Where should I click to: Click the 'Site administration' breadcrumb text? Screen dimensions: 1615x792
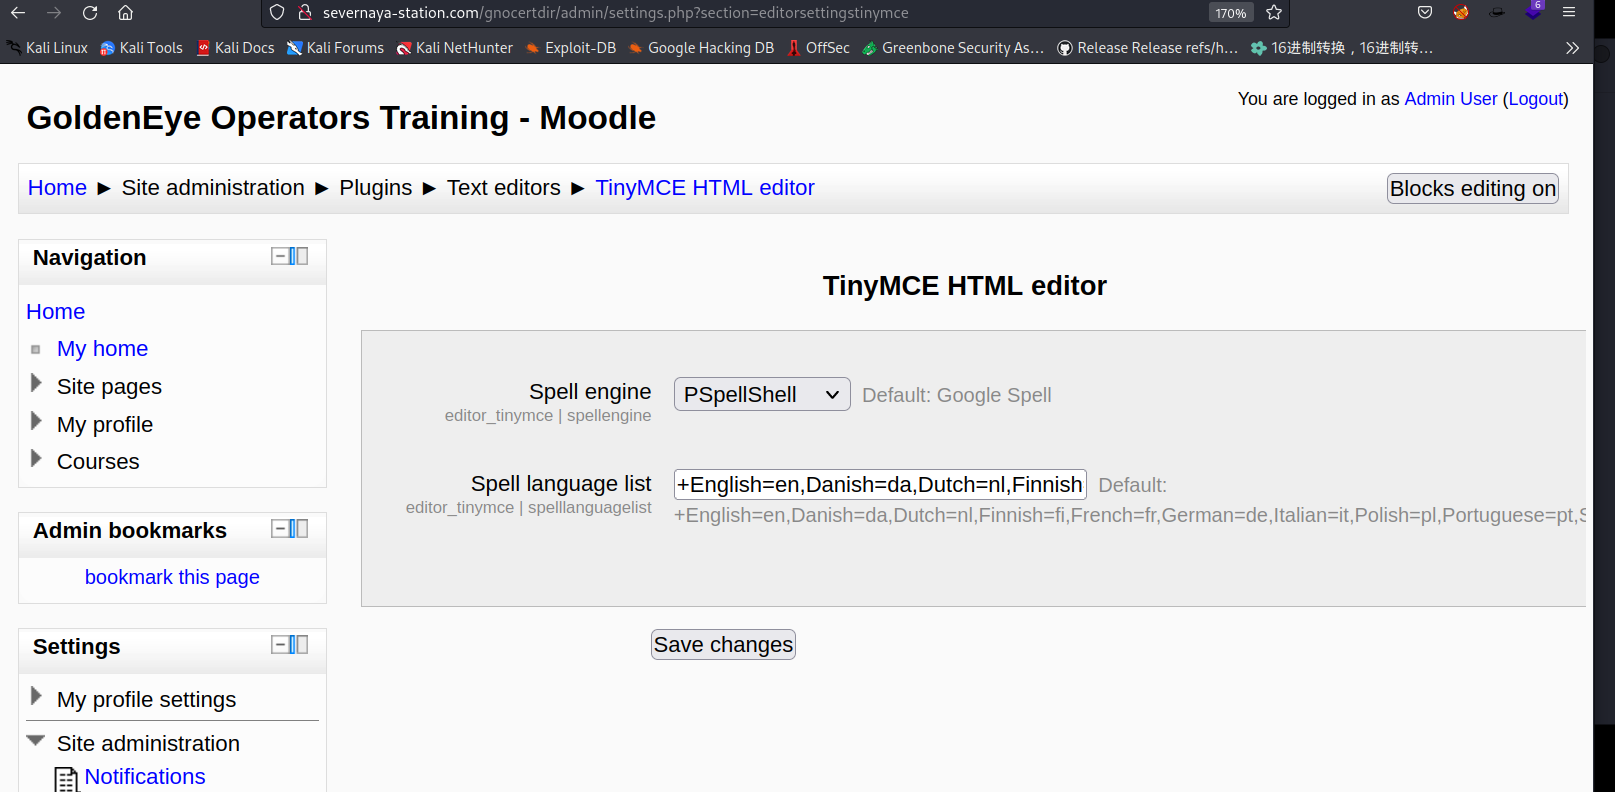[213, 188]
